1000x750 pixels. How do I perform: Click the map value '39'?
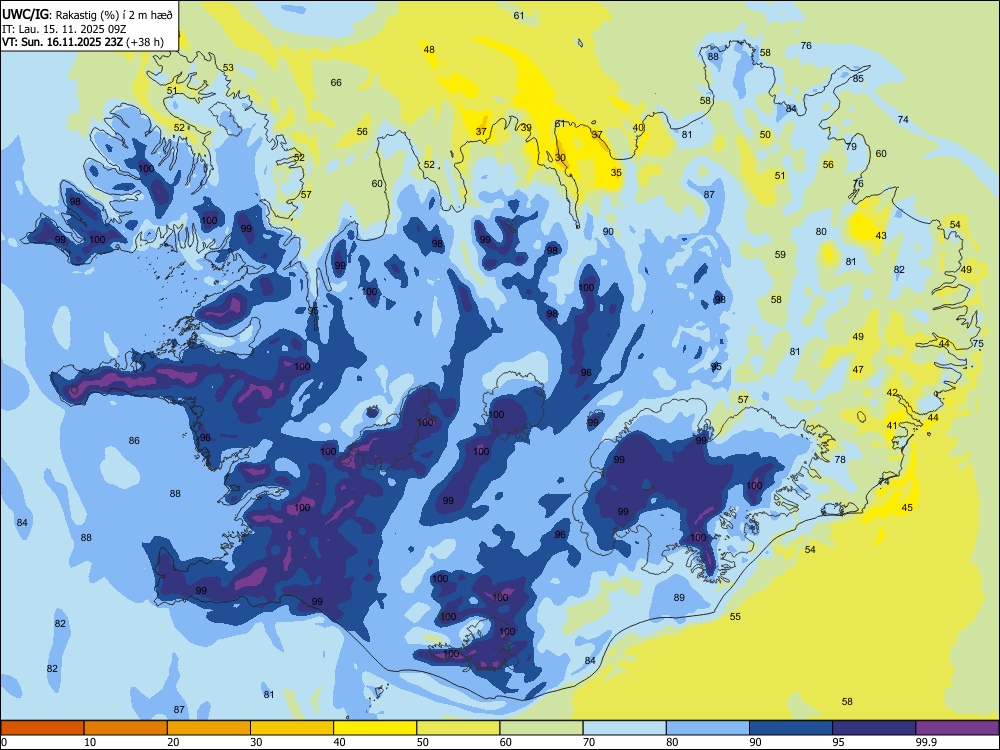pyautogui.click(x=526, y=128)
